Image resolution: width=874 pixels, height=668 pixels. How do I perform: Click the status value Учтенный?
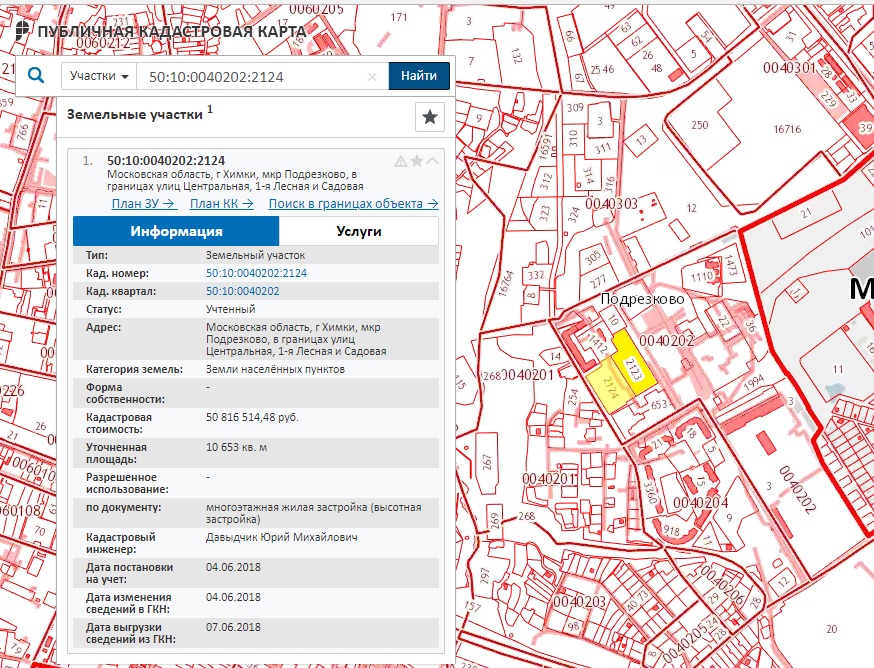point(230,309)
